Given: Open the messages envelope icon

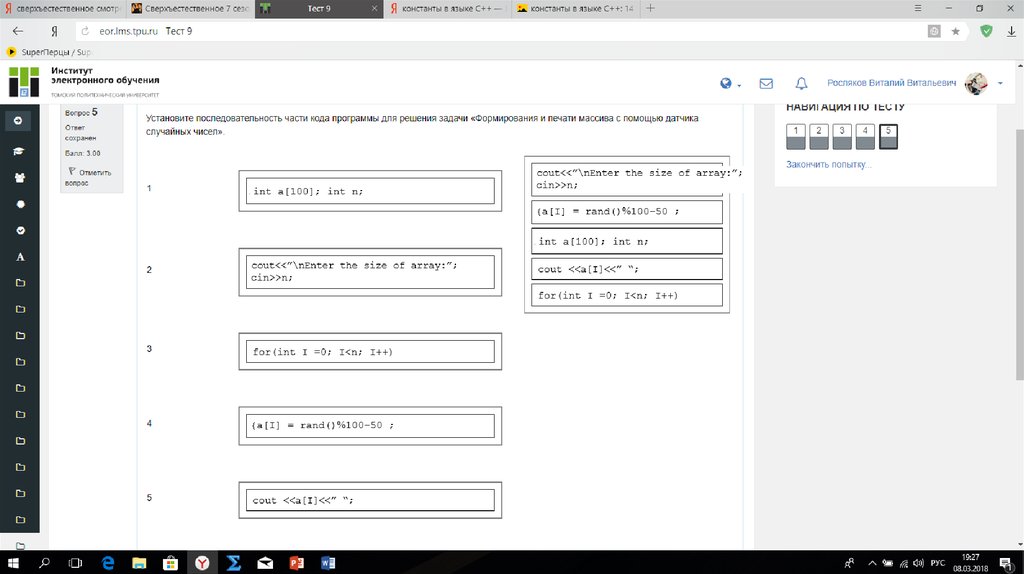Looking at the screenshot, I should pos(766,84).
